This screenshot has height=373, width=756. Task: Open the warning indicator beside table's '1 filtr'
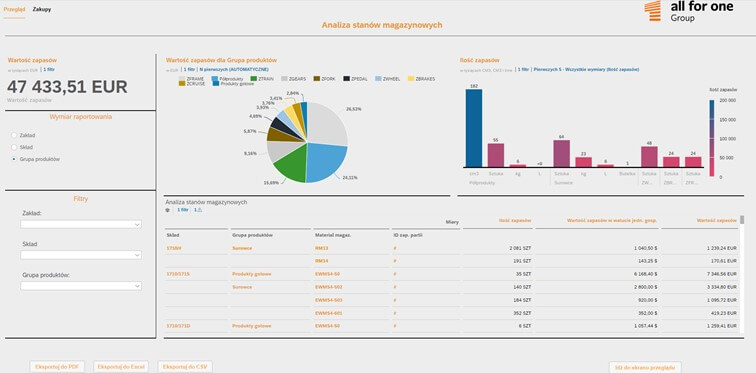click(198, 210)
